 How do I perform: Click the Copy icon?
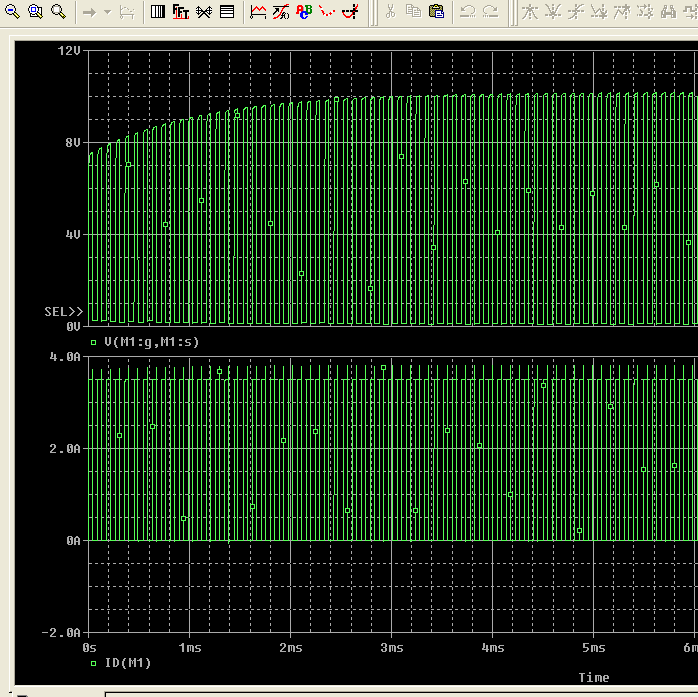point(414,12)
